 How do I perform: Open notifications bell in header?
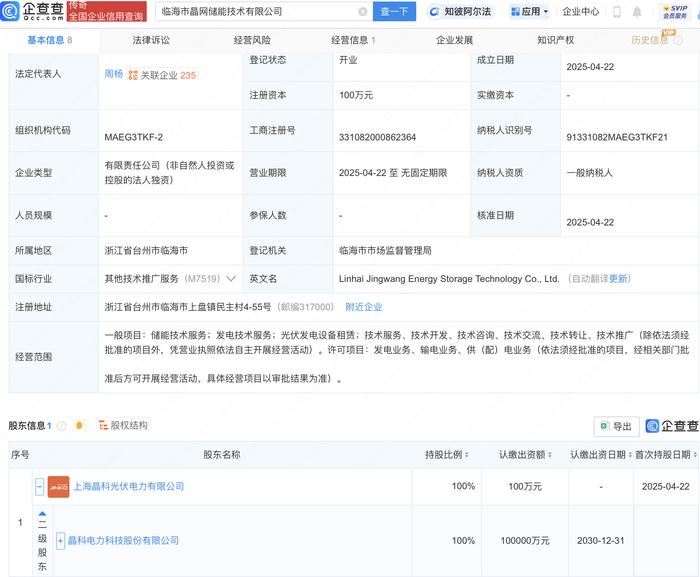pyautogui.click(x=637, y=12)
